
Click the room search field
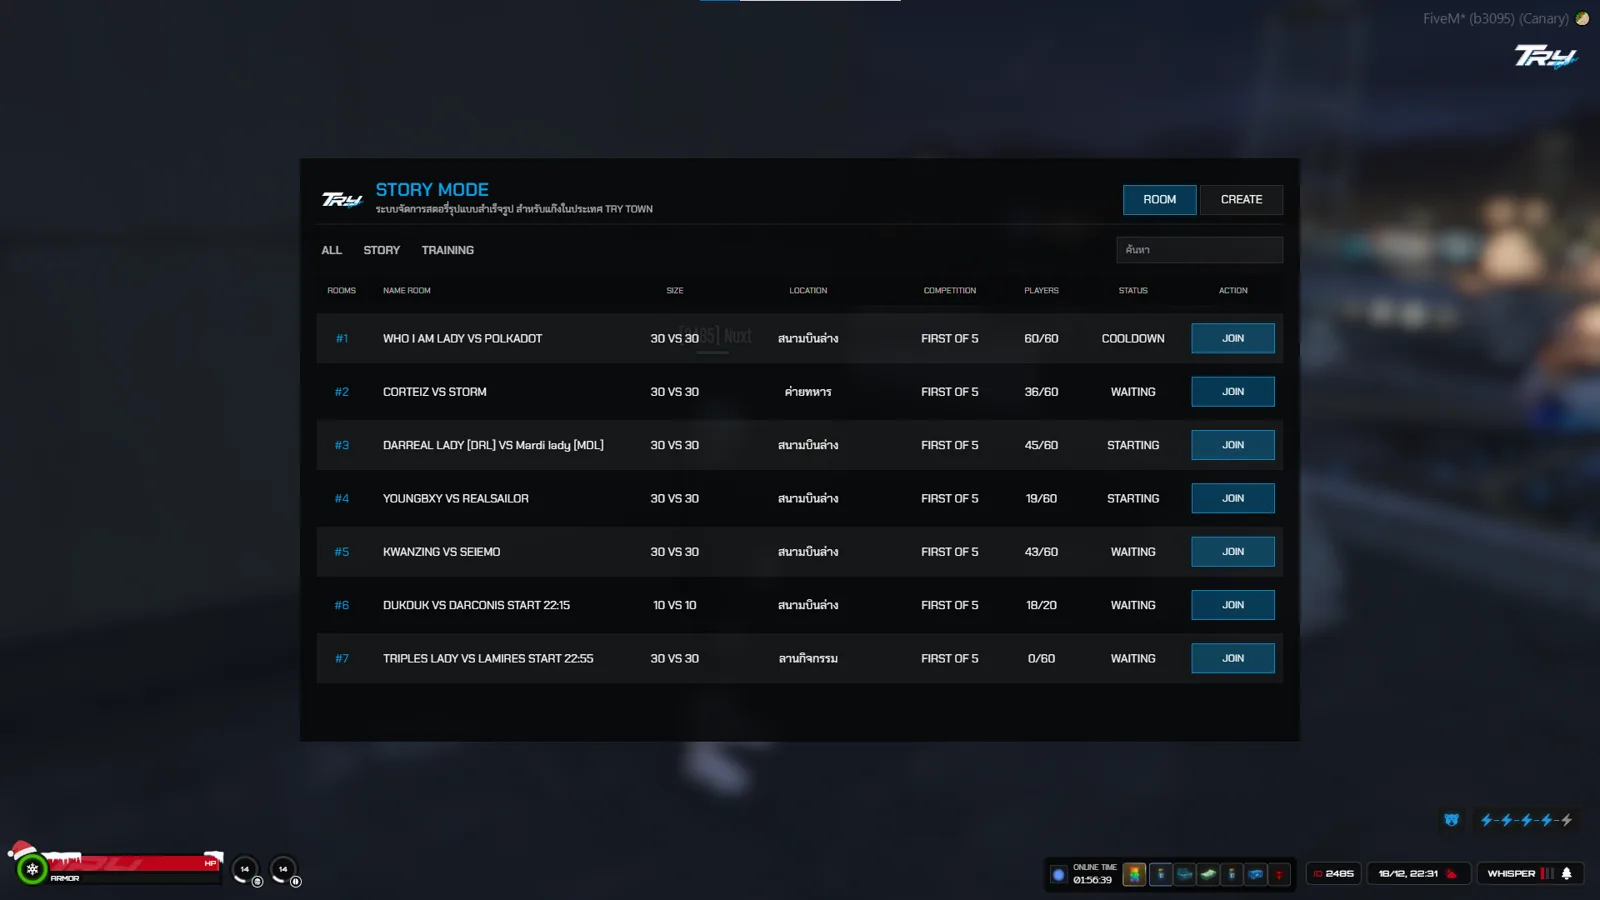(1199, 250)
